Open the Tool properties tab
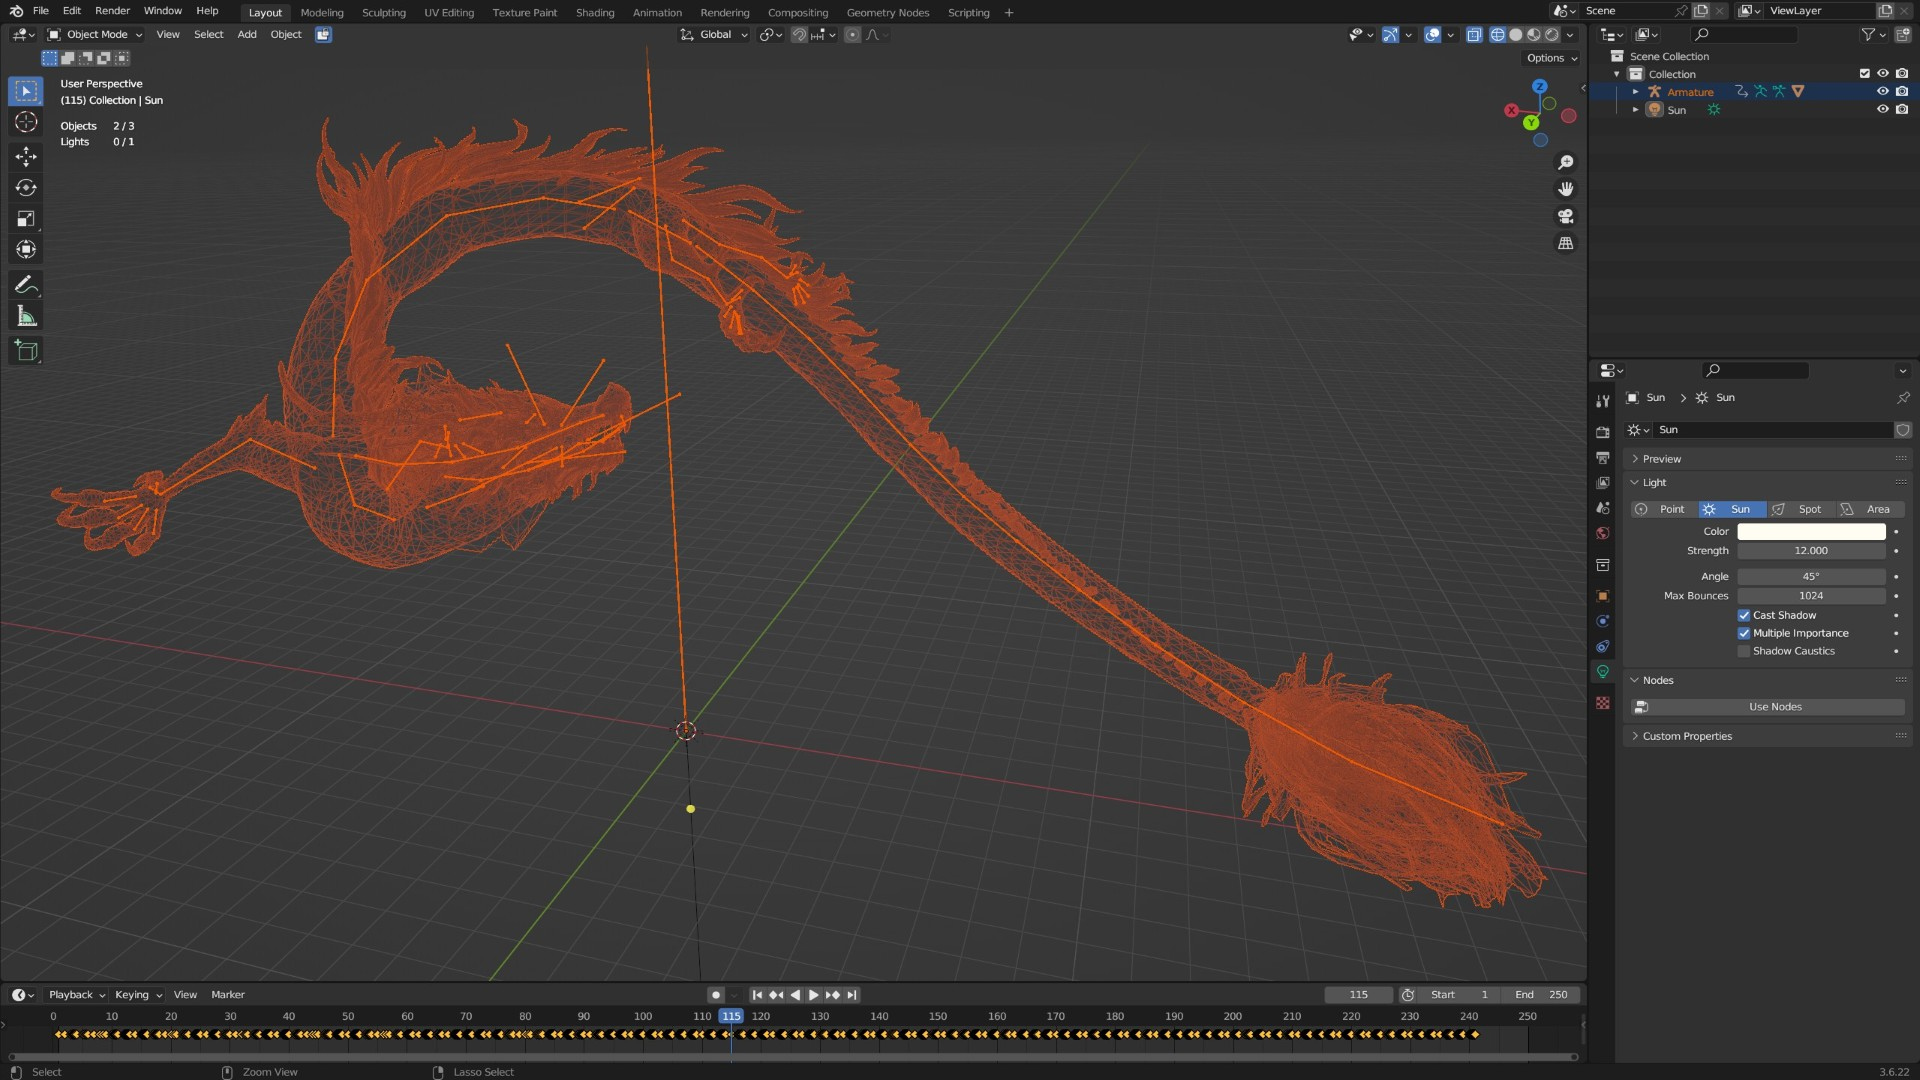The width and height of the screenshot is (1920, 1080). point(1603,401)
